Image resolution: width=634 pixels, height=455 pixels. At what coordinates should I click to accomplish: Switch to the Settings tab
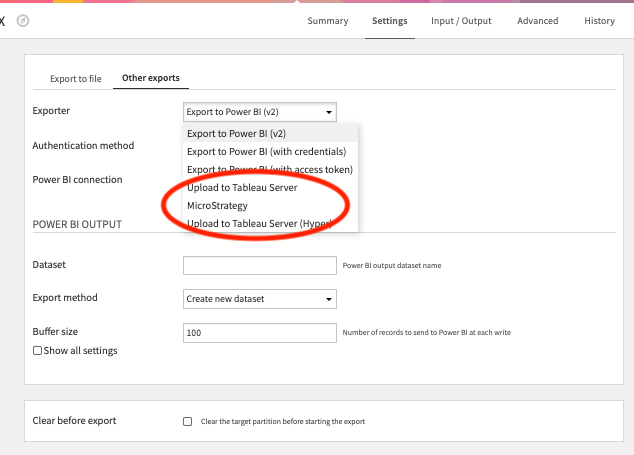pyautogui.click(x=389, y=21)
